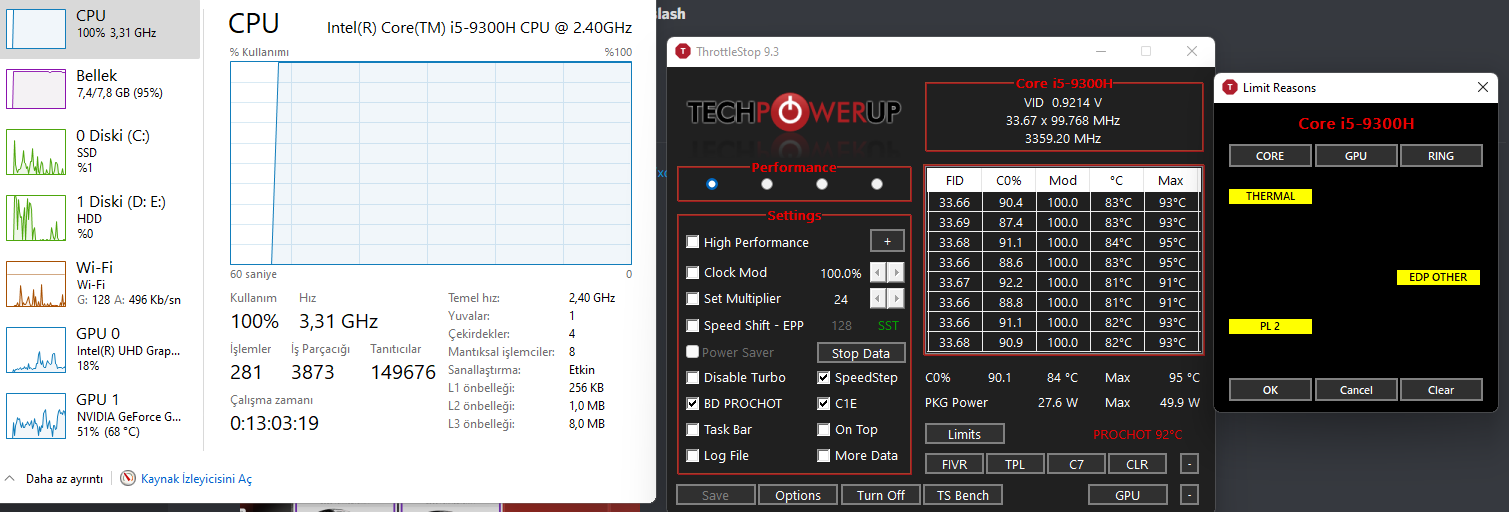Select GPU 1 NVIDIA GeForce entry

click(x=100, y=415)
